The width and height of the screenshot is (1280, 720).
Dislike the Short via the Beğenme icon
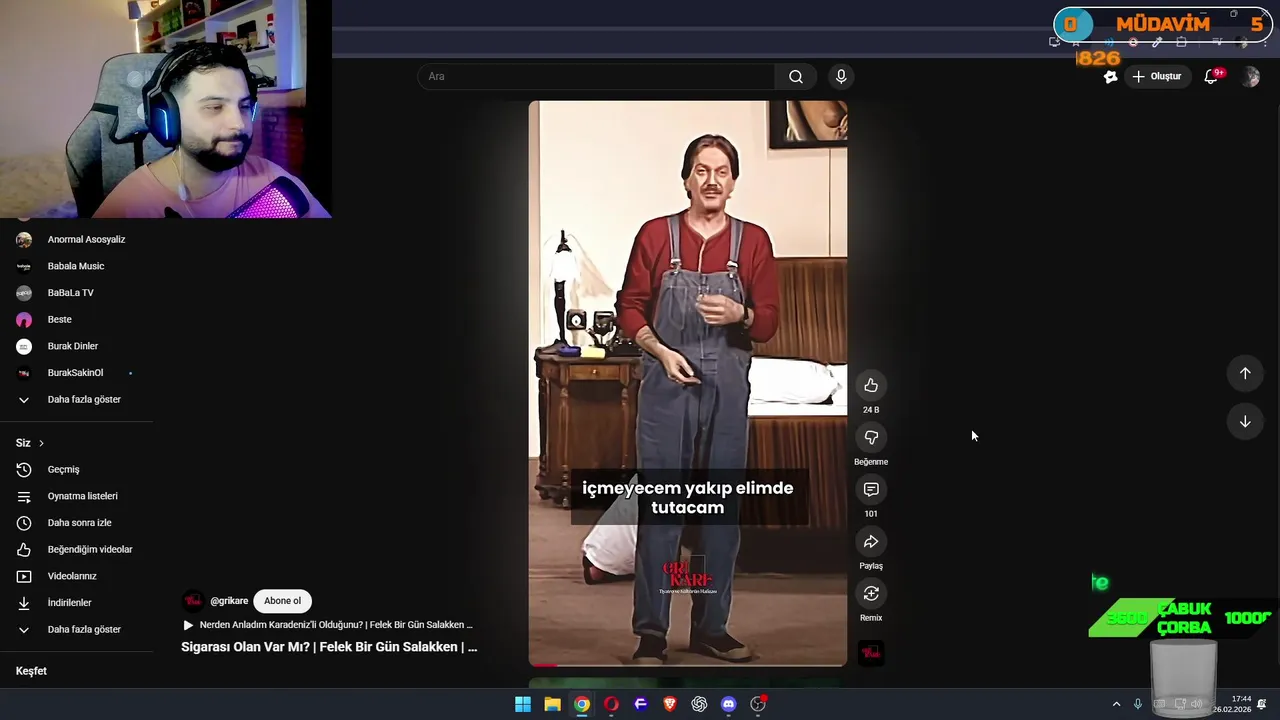[871, 438]
